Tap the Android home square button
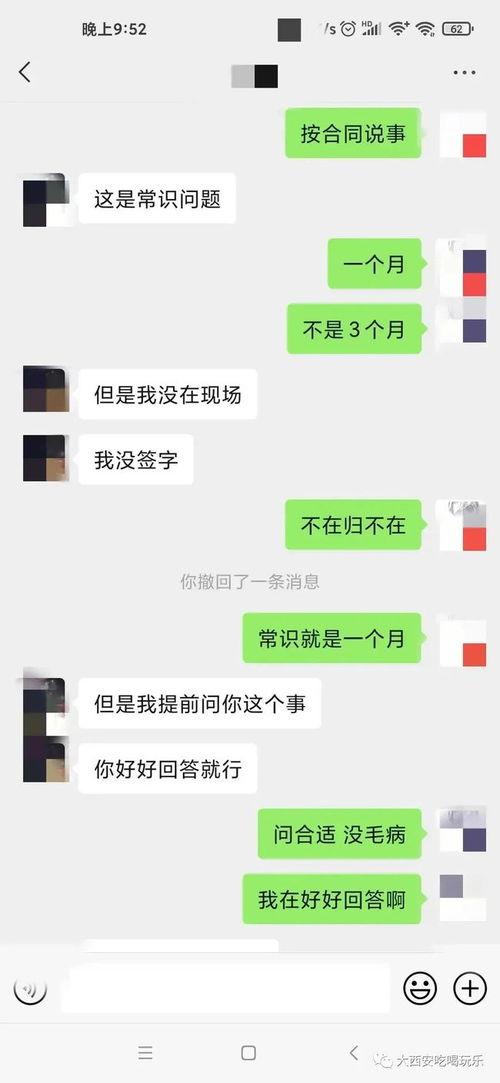Viewport: 500px width, 1083px height. 249,1053
